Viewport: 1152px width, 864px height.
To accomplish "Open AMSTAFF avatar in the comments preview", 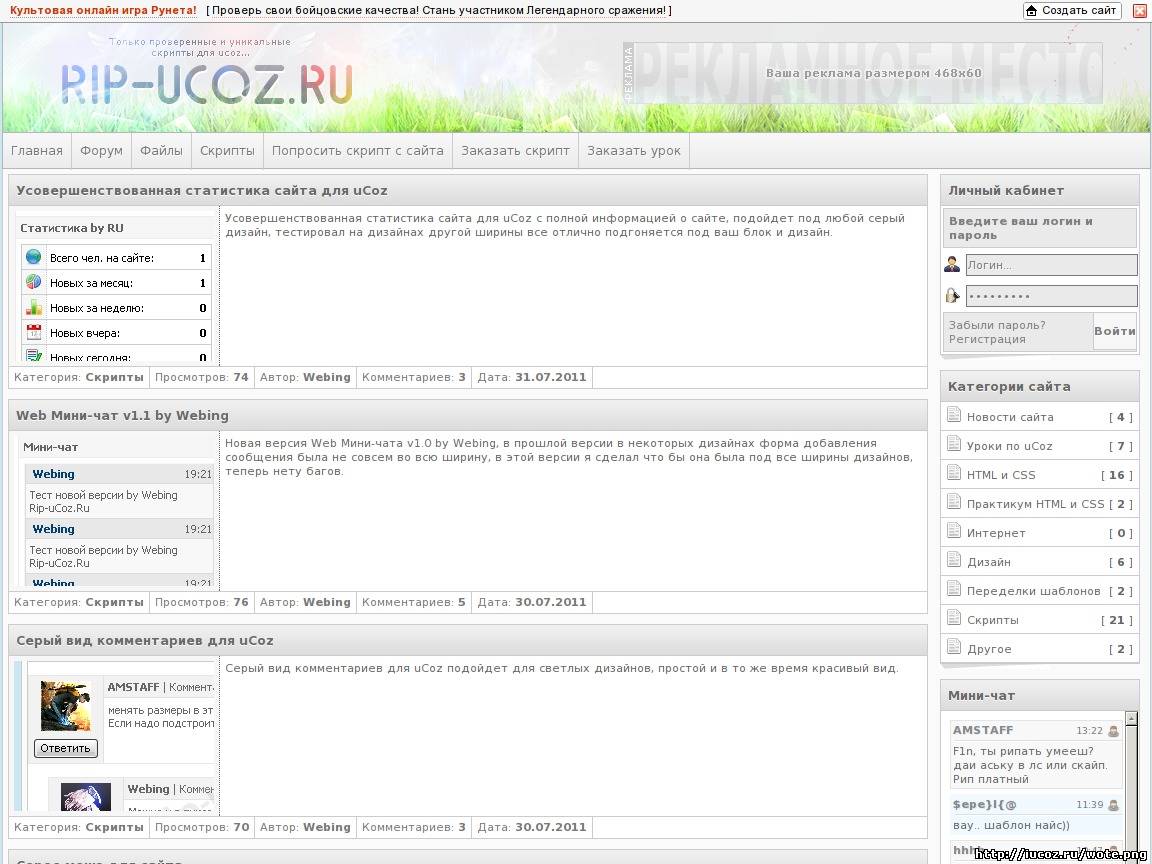I will pyautogui.click(x=65, y=706).
